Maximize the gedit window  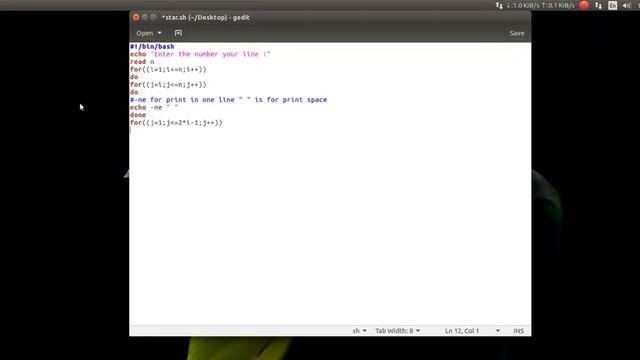coord(153,17)
